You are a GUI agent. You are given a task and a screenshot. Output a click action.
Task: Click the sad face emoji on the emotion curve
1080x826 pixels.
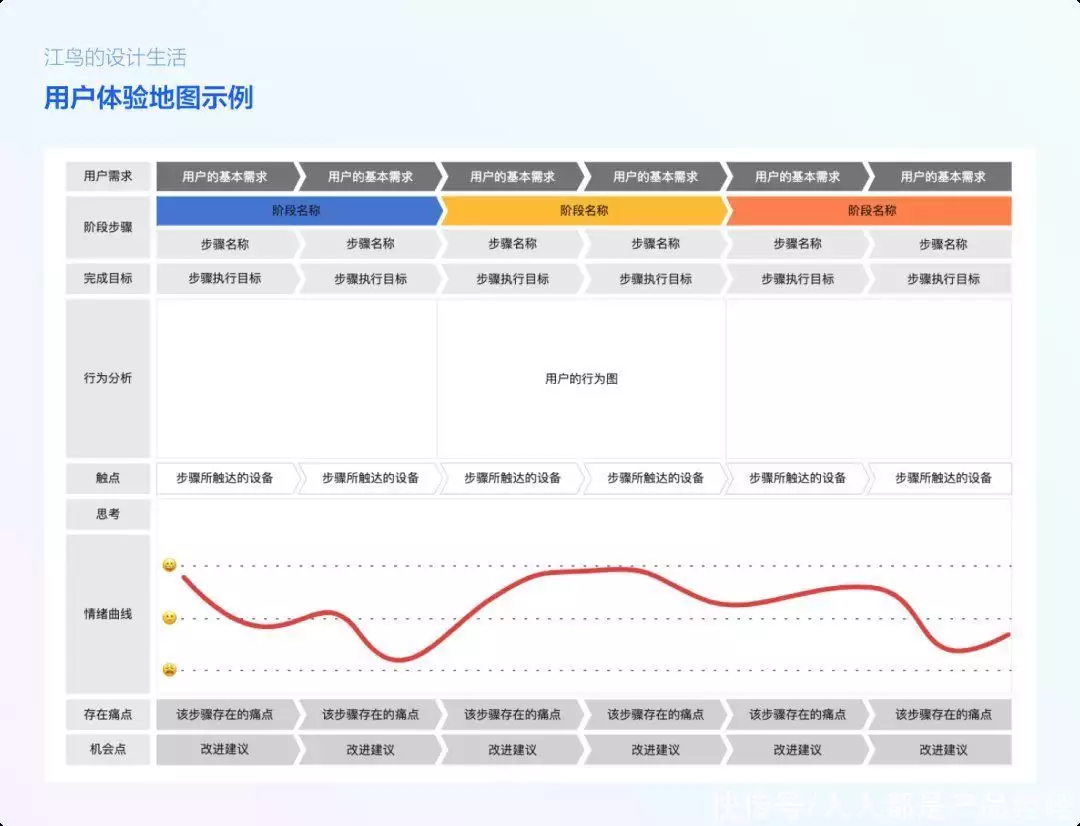pyautogui.click(x=169, y=670)
